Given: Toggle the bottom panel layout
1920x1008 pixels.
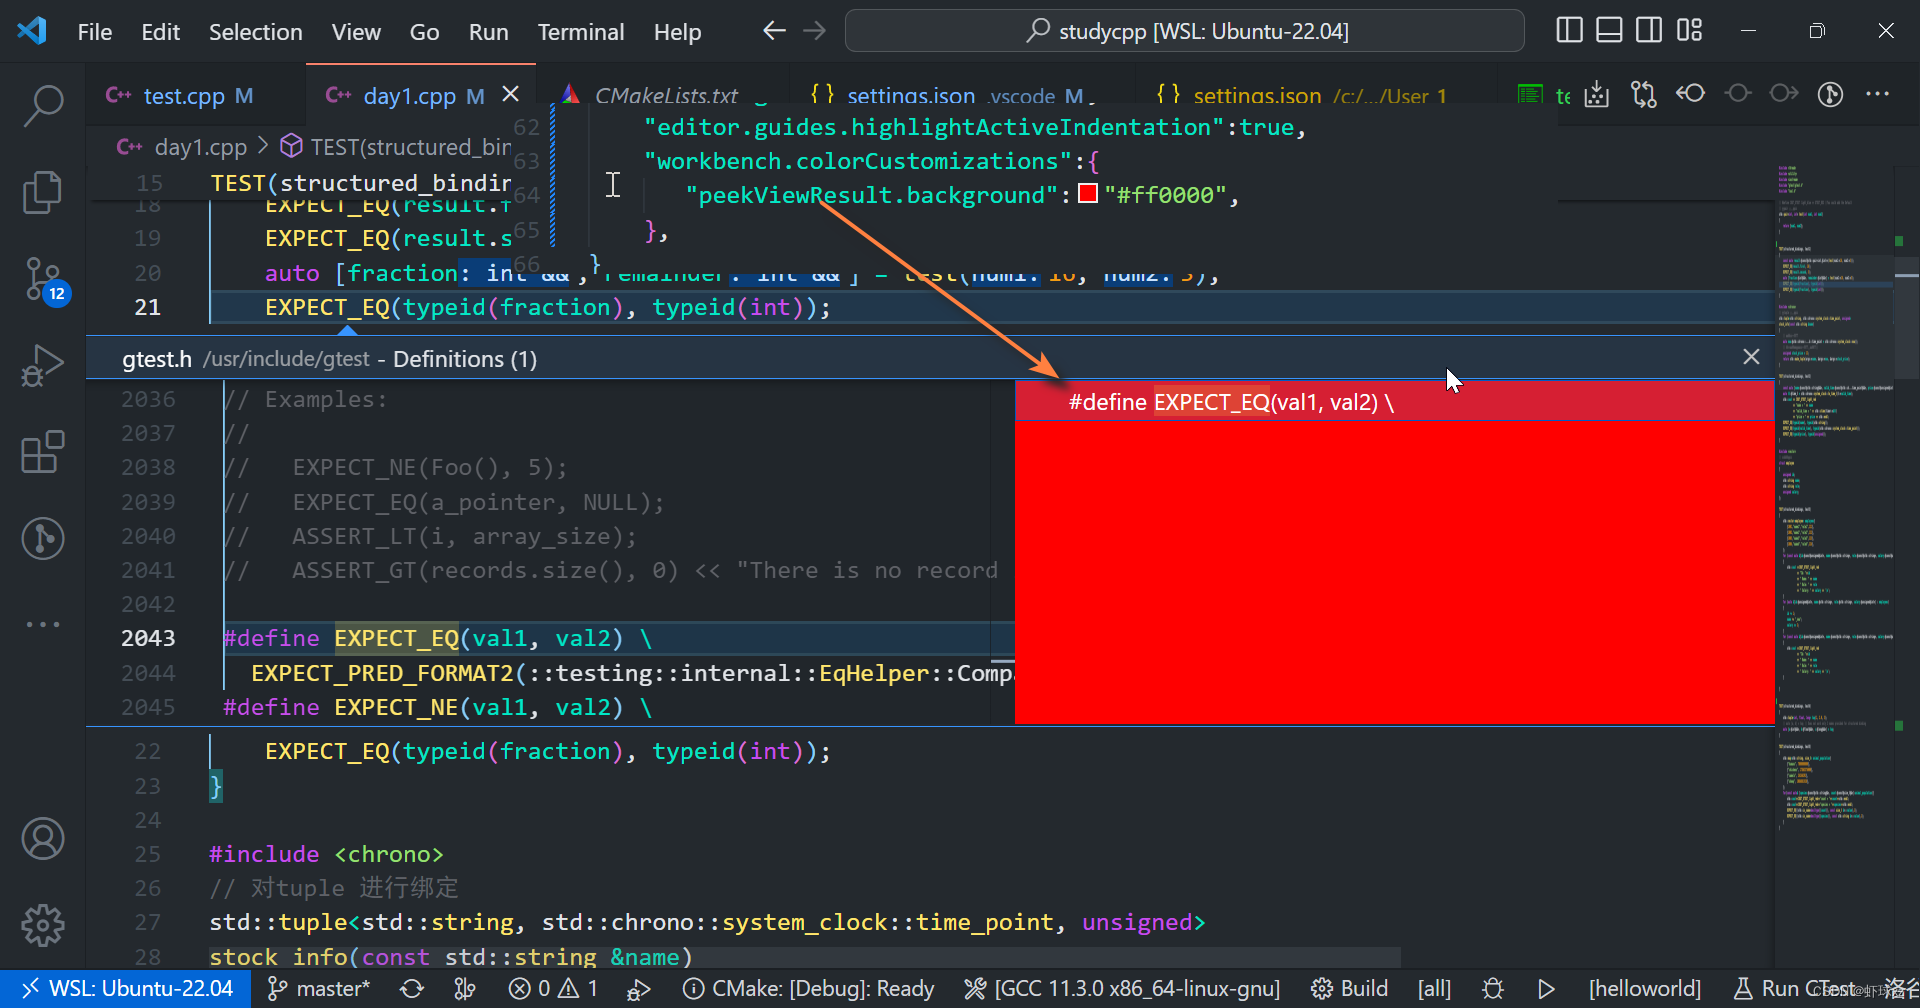Looking at the screenshot, I should pyautogui.click(x=1609, y=31).
